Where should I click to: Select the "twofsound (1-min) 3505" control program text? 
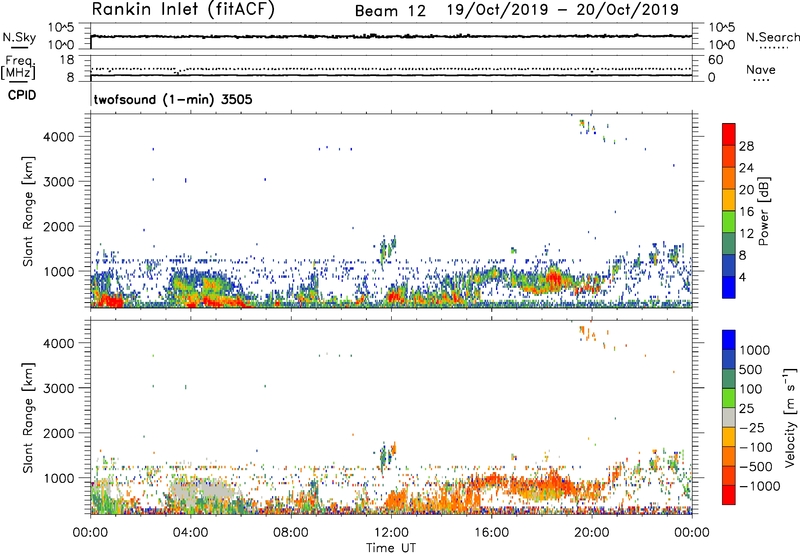tap(173, 99)
